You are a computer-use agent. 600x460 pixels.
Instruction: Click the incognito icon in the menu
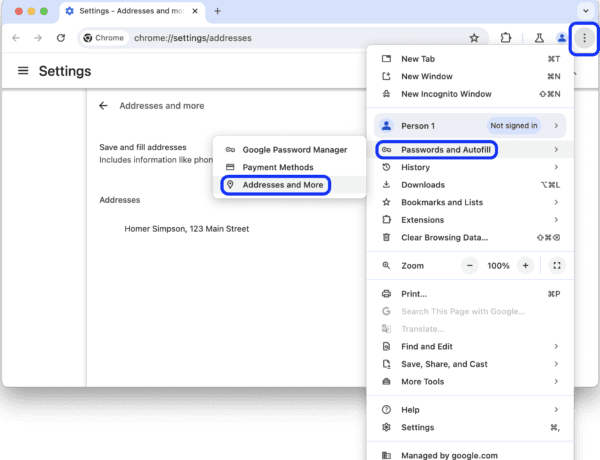386,94
